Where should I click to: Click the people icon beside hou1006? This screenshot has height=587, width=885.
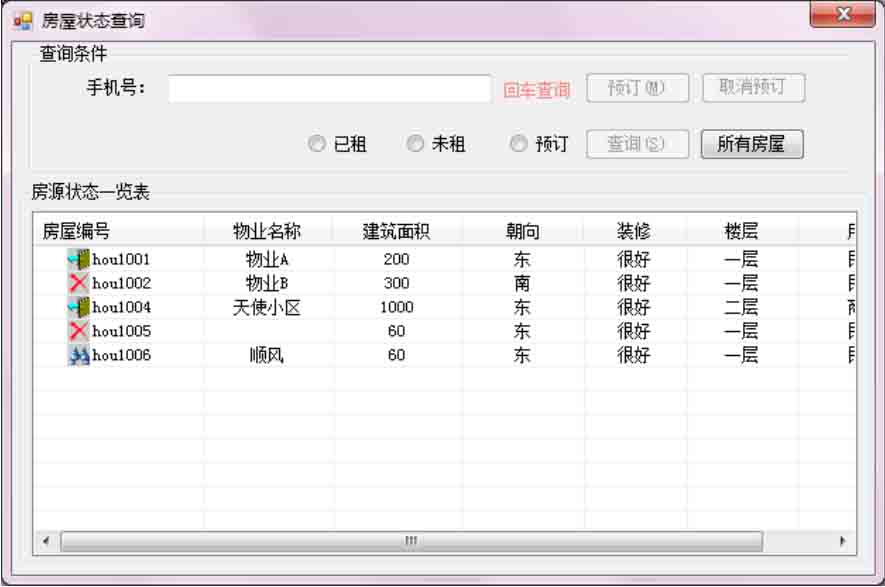coord(79,355)
